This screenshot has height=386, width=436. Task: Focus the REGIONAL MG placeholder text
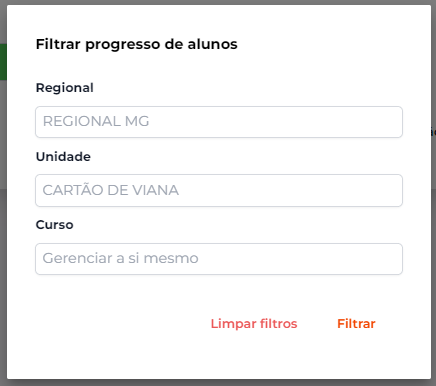coord(96,121)
